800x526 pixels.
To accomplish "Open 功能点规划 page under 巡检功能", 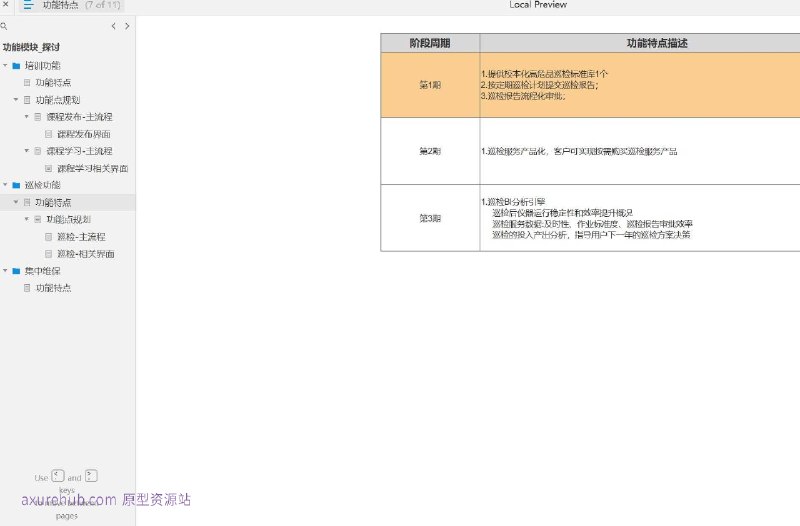I will (68, 219).
